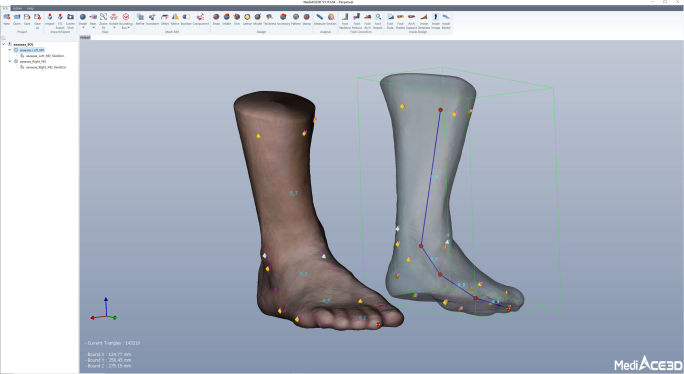Screen dimensions: 684x374
Task: Collapse the Left foot mesh tree node
Action: coord(10,50)
